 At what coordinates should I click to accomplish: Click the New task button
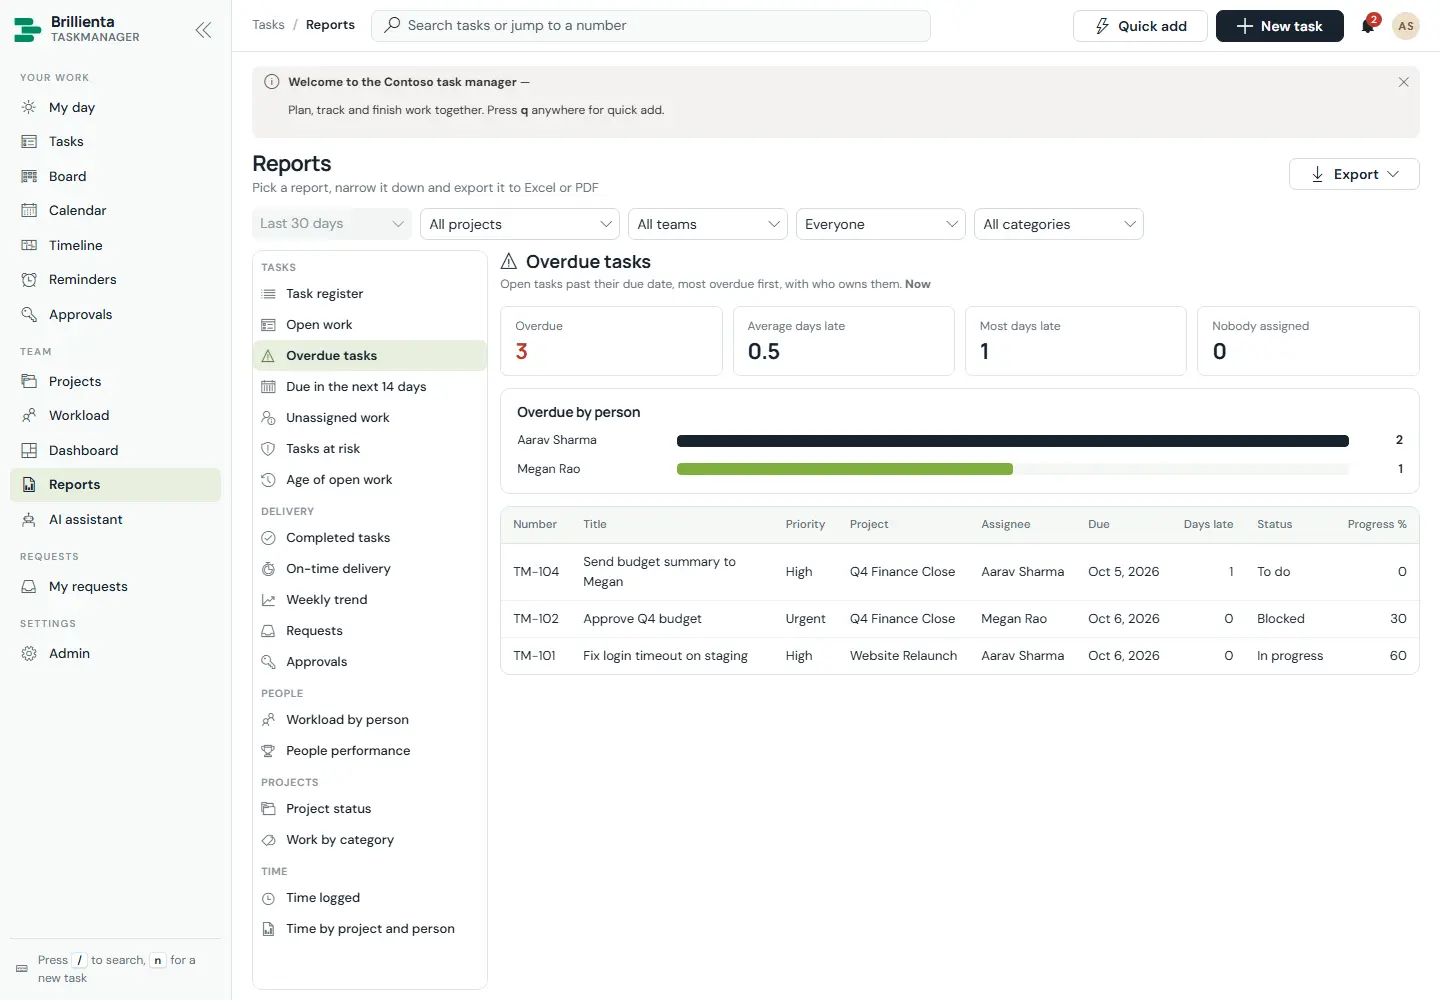click(1280, 26)
